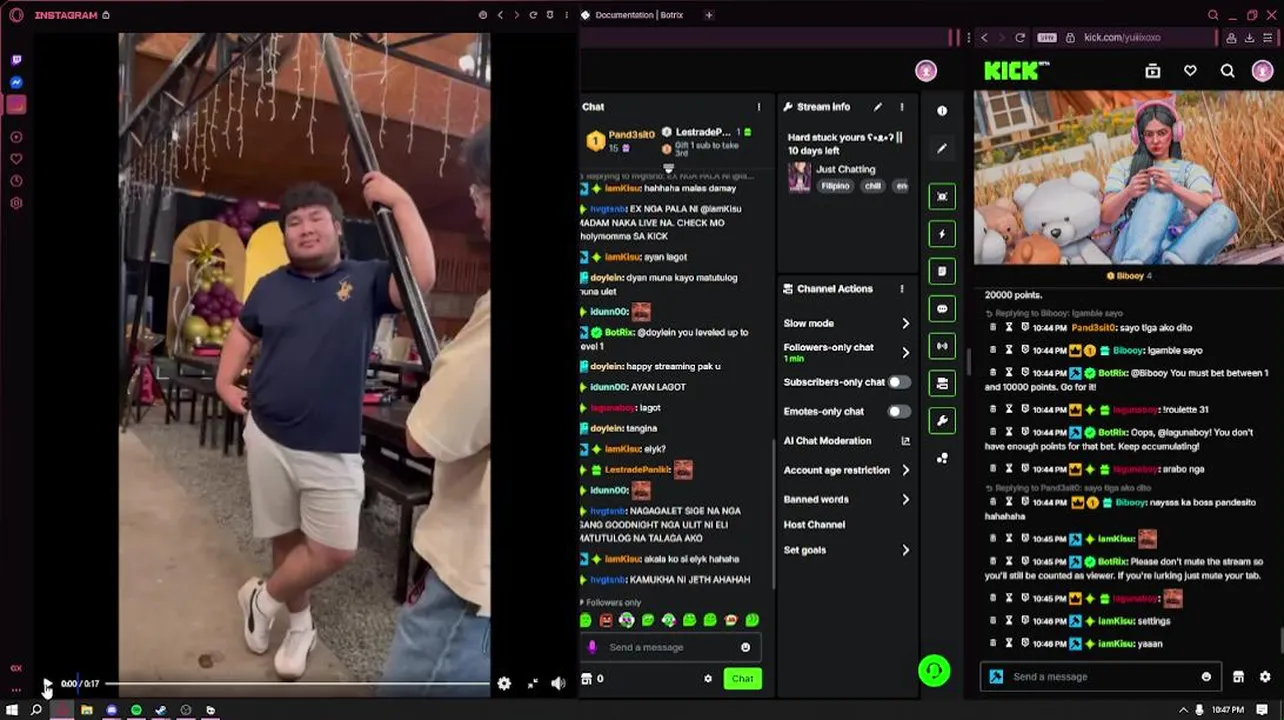This screenshot has height=720, width=1284.
Task: Open browser downloads icon
Action: click(1249, 37)
